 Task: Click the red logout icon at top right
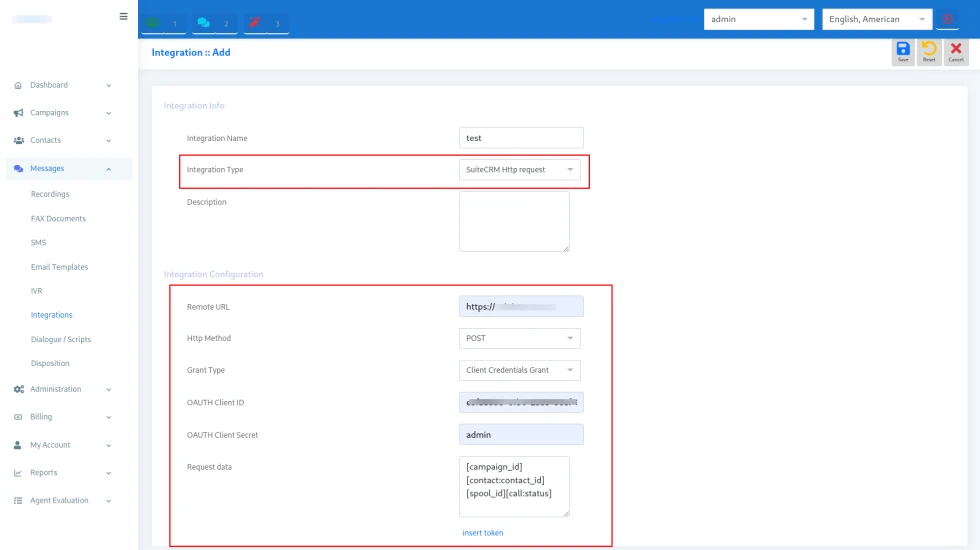click(948, 19)
